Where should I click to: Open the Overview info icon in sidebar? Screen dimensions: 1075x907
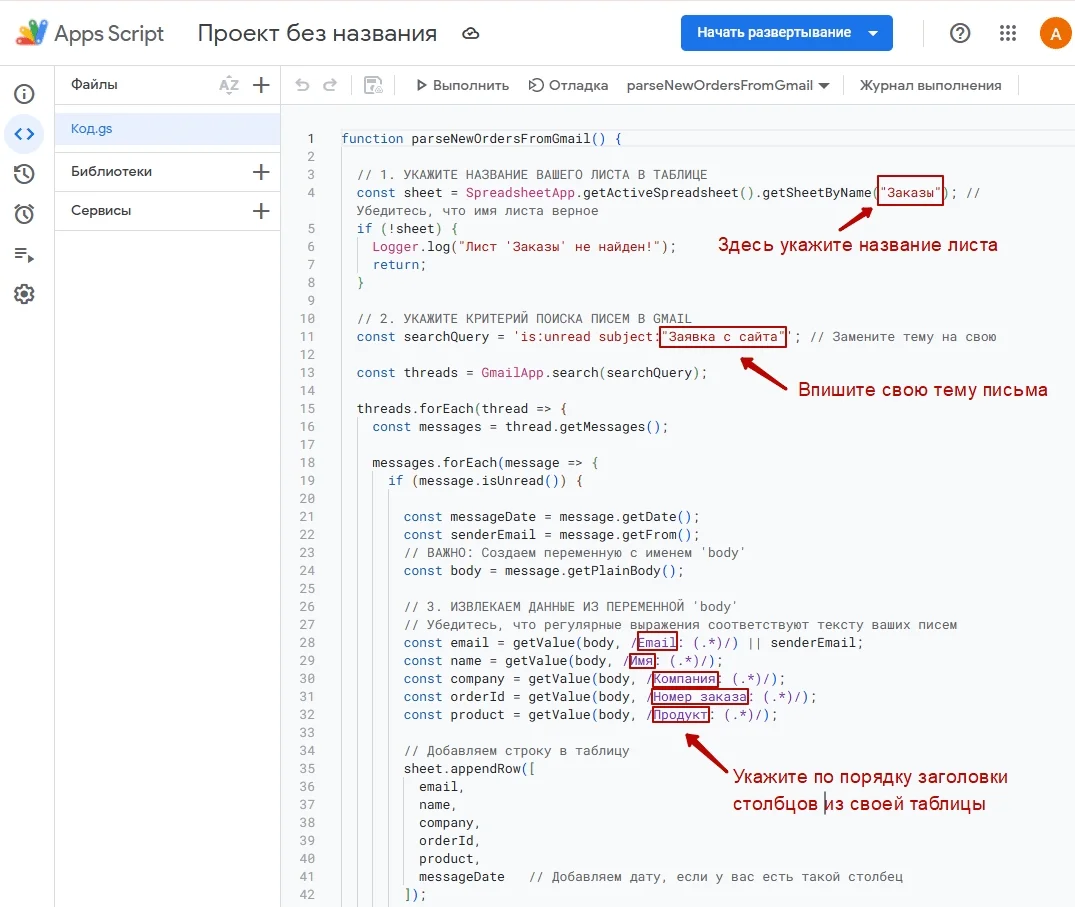tap(24, 94)
